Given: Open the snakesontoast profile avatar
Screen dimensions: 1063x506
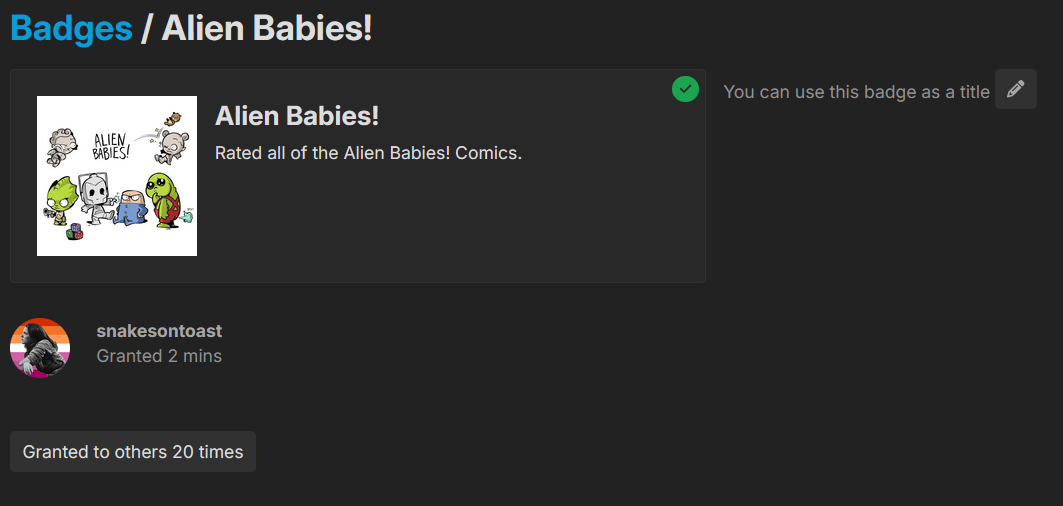Looking at the screenshot, I should pyautogui.click(x=40, y=347).
